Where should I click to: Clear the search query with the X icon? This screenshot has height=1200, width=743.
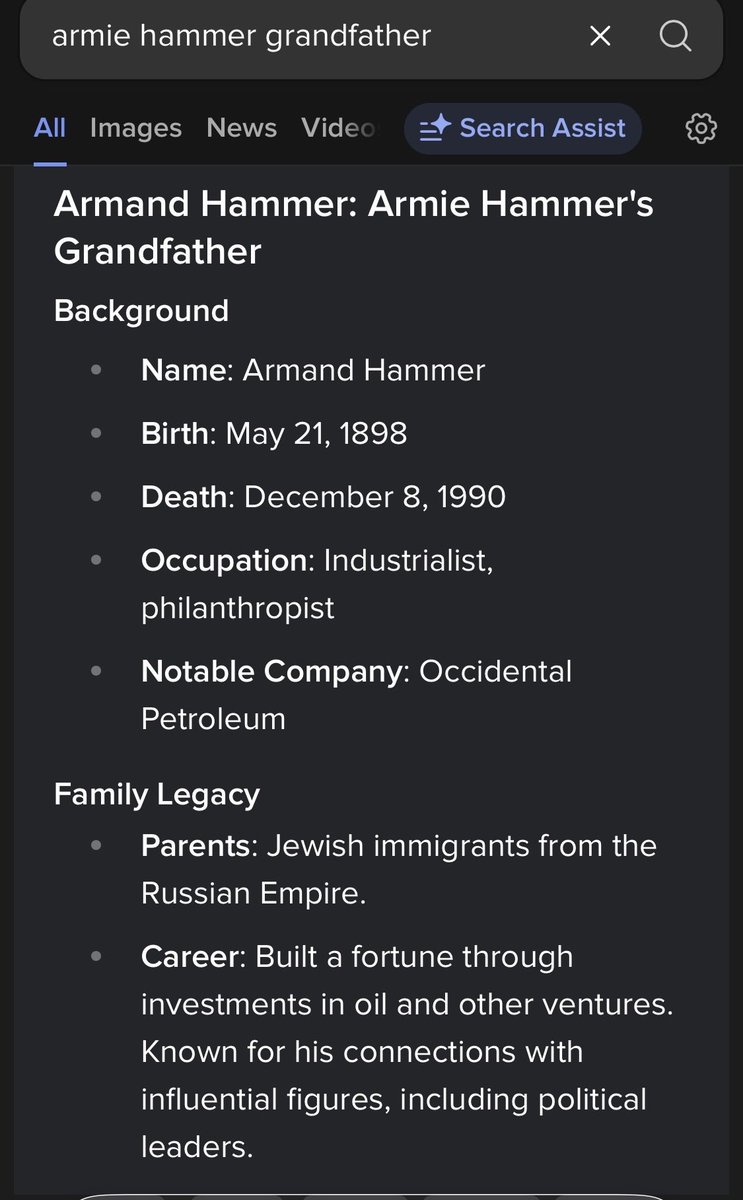coord(600,37)
